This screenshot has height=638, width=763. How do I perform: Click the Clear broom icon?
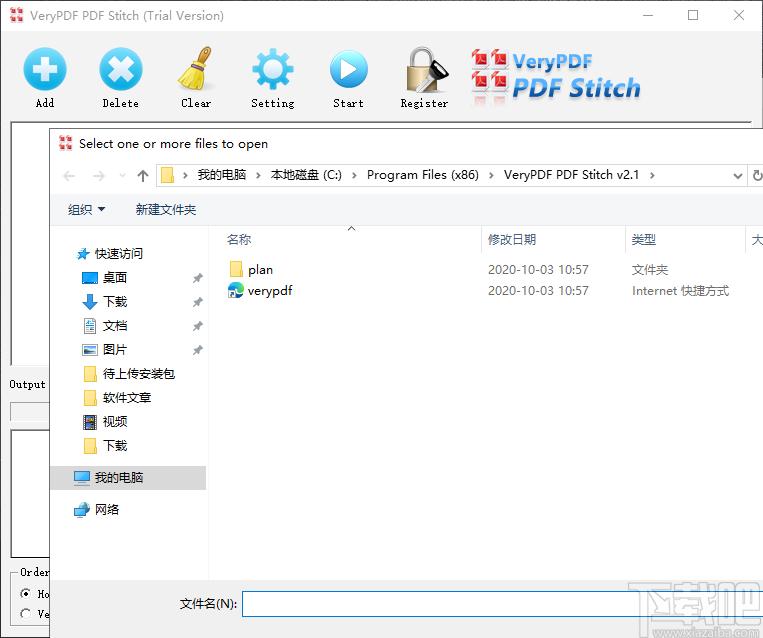196,69
